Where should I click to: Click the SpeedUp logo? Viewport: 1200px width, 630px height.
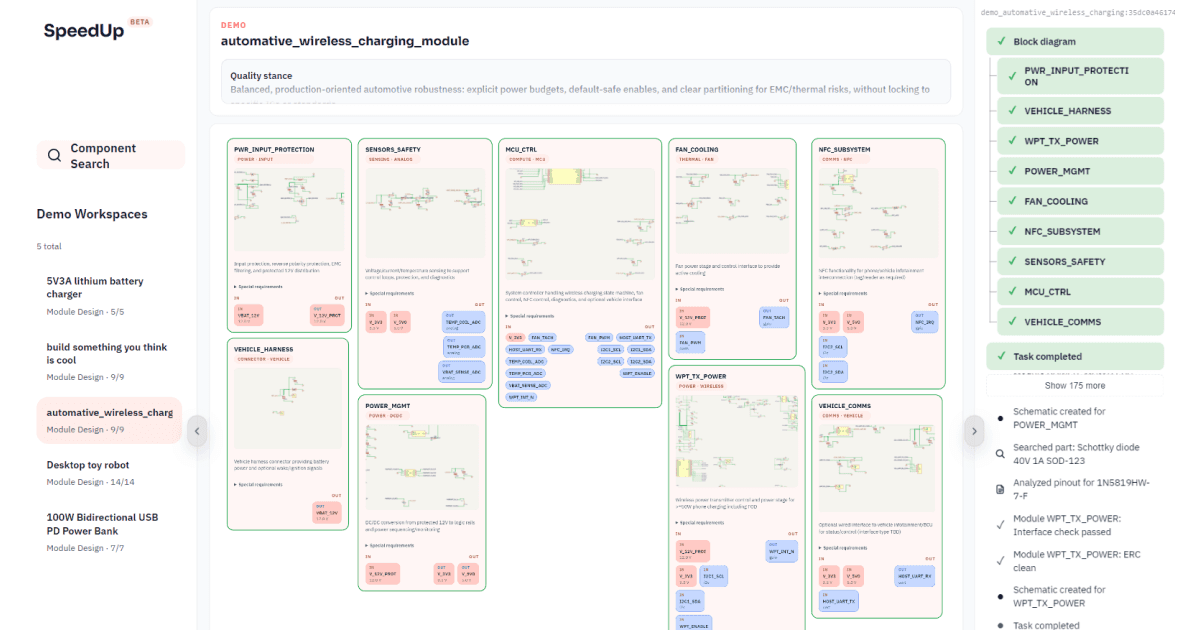point(84,30)
